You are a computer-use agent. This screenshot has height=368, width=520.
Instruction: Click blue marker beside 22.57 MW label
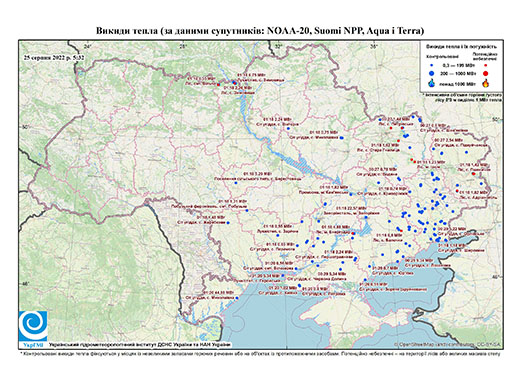point(366,217)
